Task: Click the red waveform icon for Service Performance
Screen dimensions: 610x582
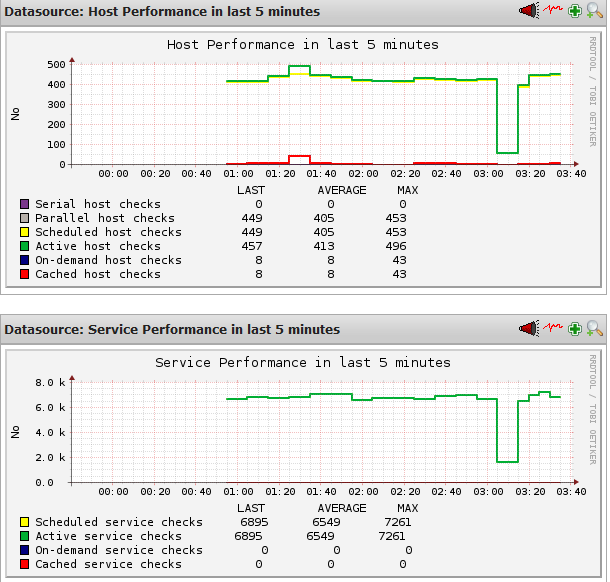Action: [x=553, y=329]
